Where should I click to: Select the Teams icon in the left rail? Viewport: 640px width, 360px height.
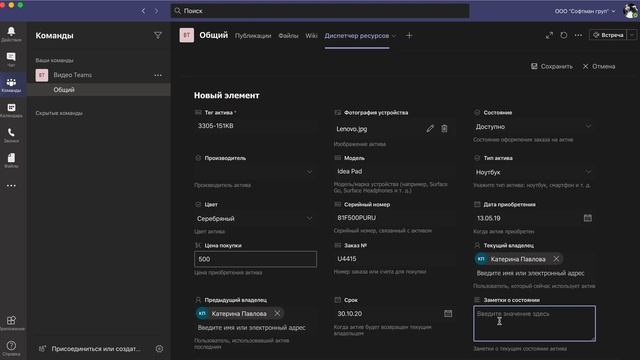point(11,84)
